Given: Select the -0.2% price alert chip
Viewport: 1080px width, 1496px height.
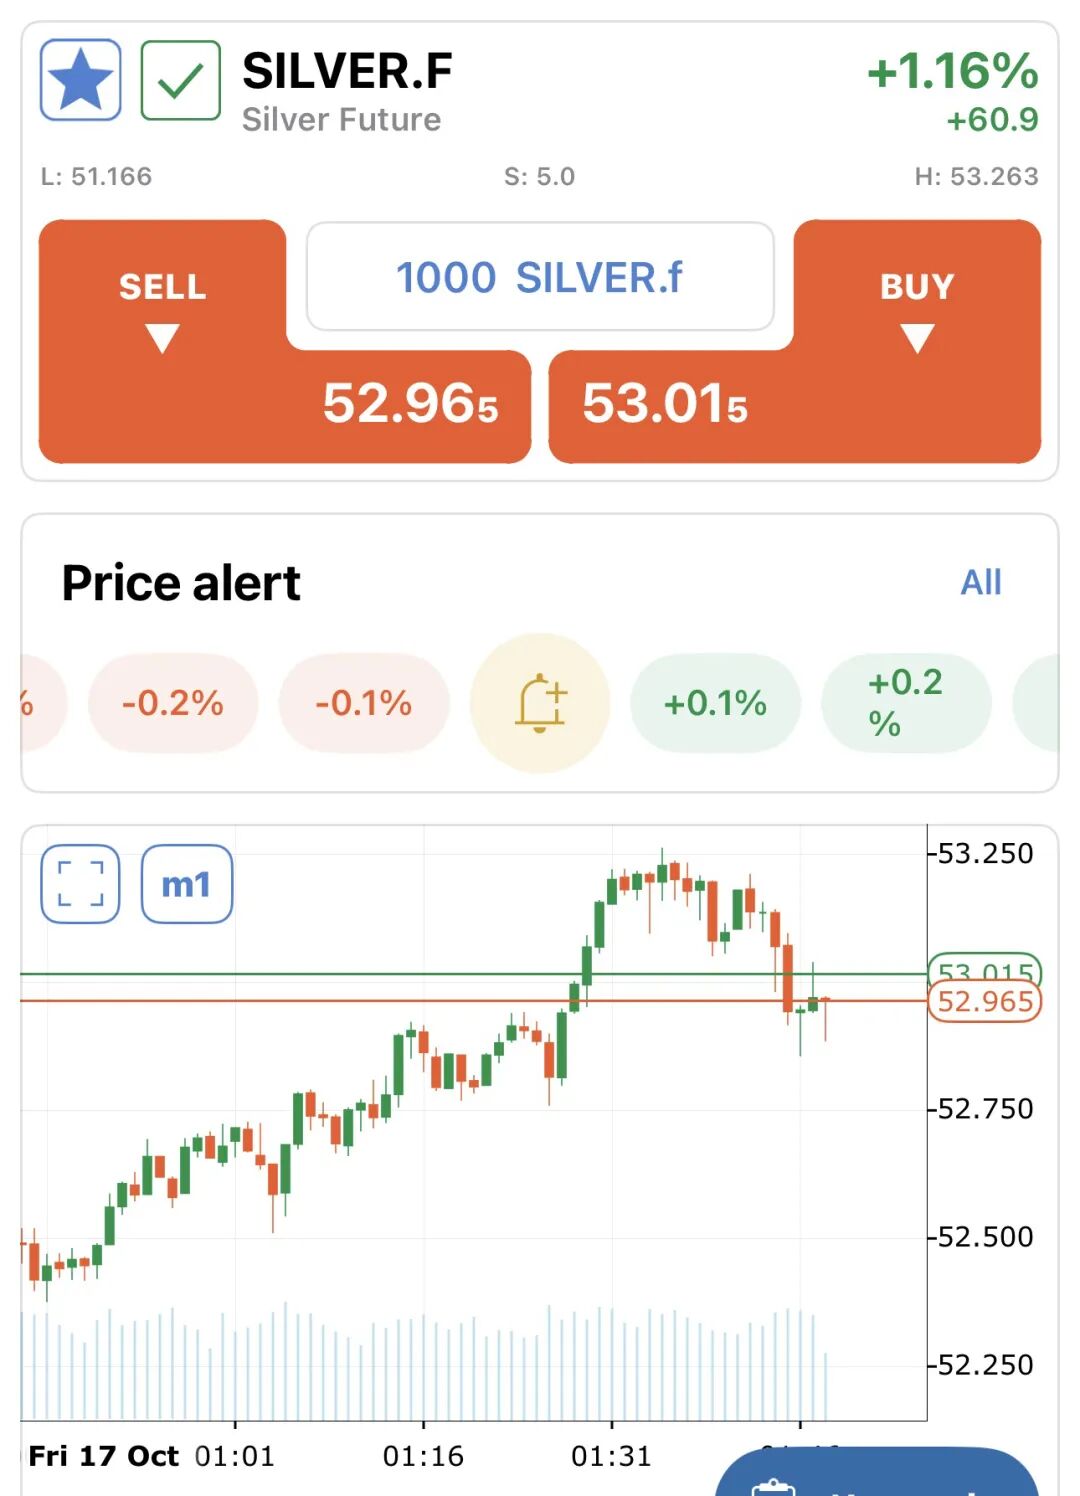Looking at the screenshot, I should [x=173, y=703].
